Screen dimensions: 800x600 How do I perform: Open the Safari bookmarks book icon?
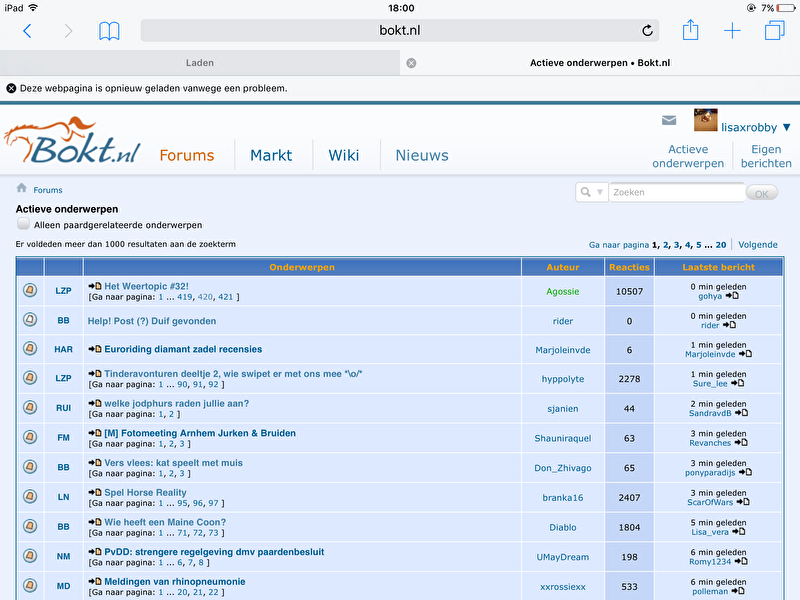109,31
